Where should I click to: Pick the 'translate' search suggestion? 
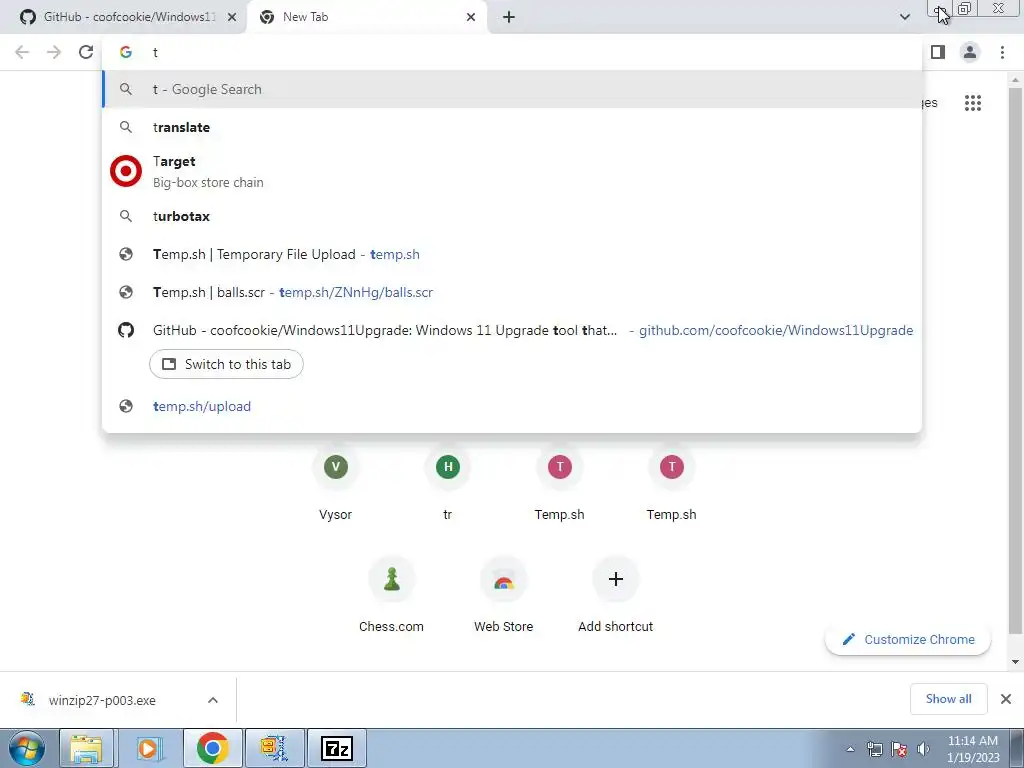tap(512, 127)
